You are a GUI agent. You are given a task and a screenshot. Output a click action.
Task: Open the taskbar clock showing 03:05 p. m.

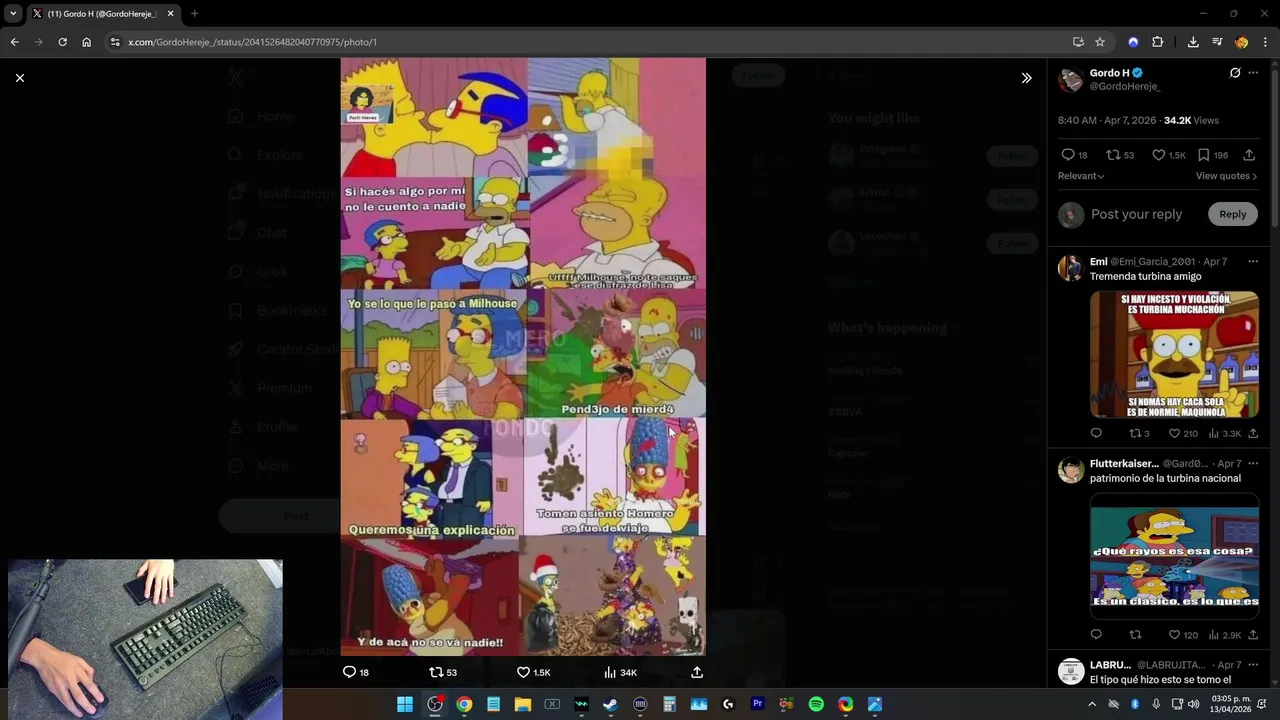(x=1231, y=704)
